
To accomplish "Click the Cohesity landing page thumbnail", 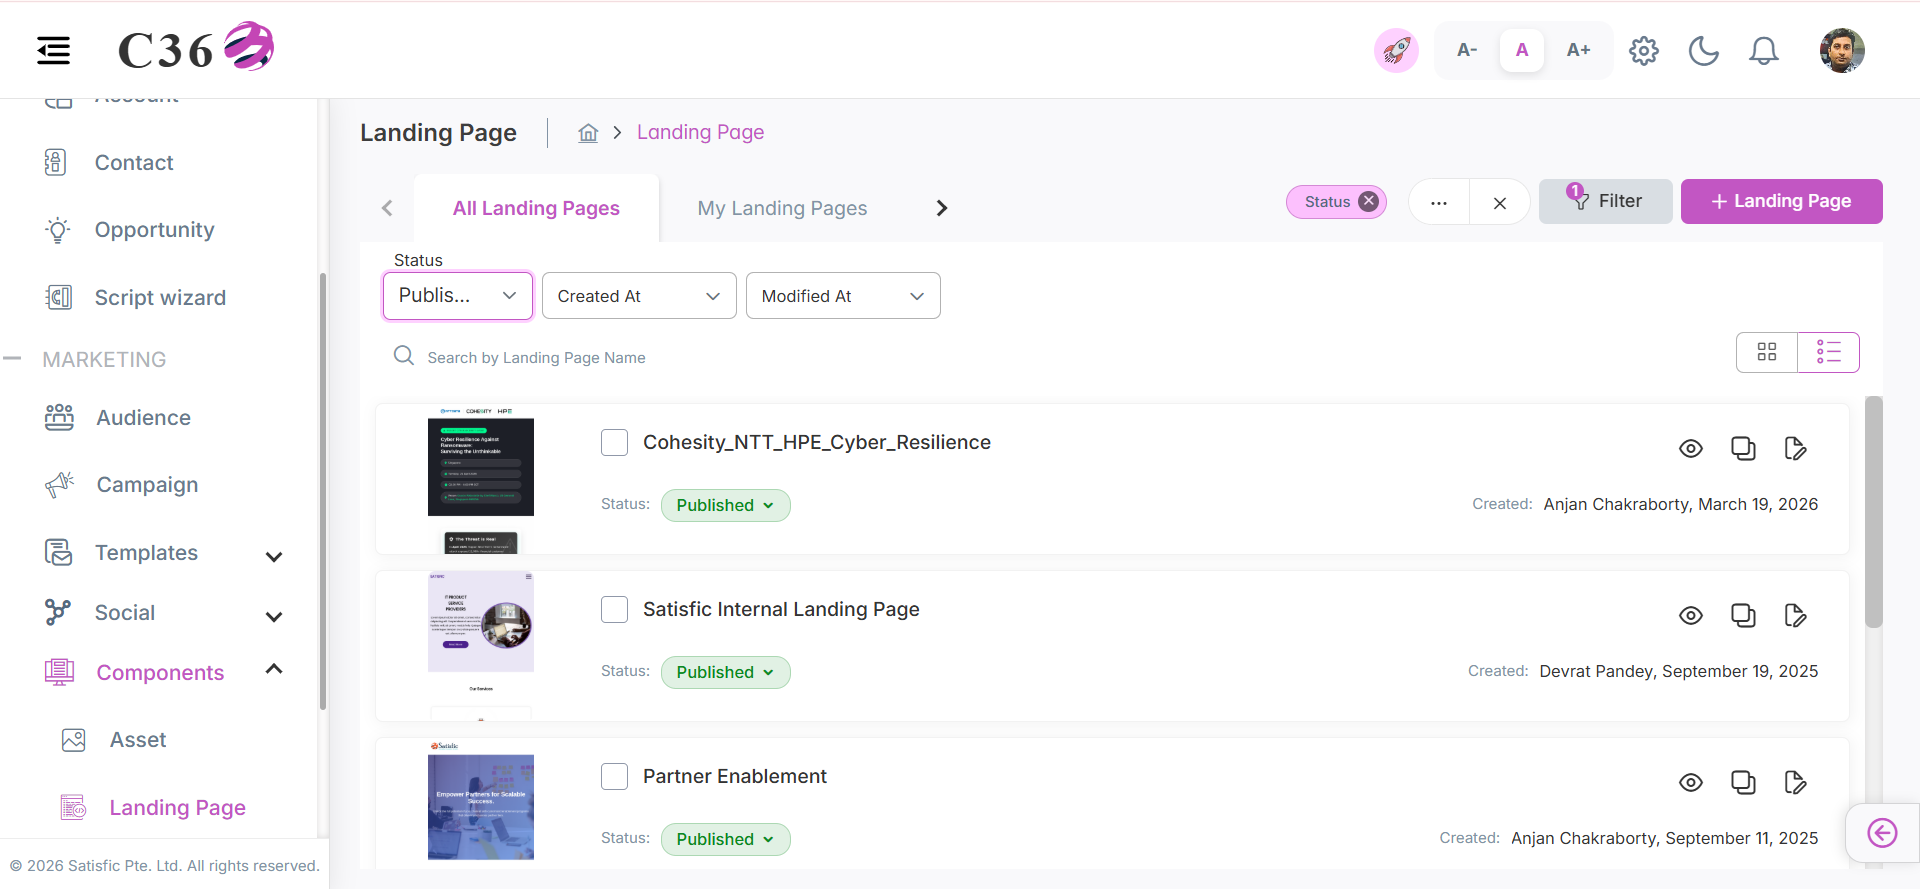I will 481,480.
